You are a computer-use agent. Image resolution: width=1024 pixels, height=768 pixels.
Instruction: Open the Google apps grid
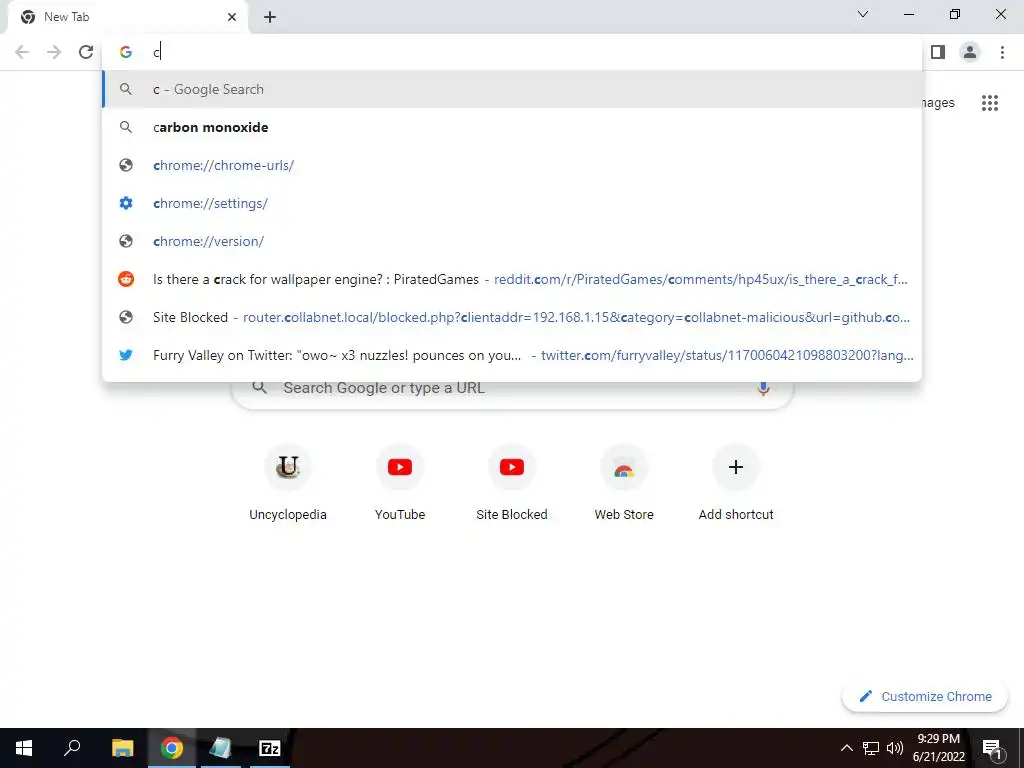coord(990,103)
